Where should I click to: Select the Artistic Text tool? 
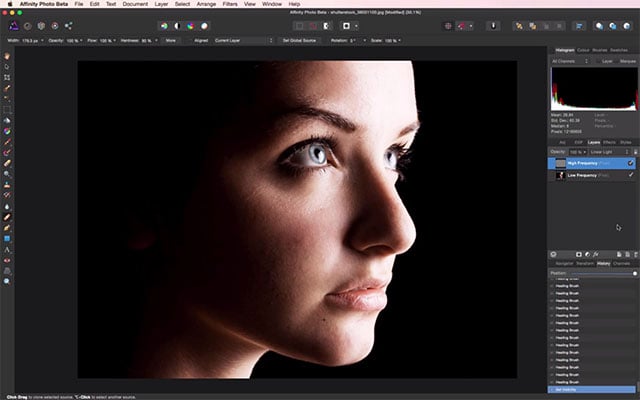[x=8, y=249]
